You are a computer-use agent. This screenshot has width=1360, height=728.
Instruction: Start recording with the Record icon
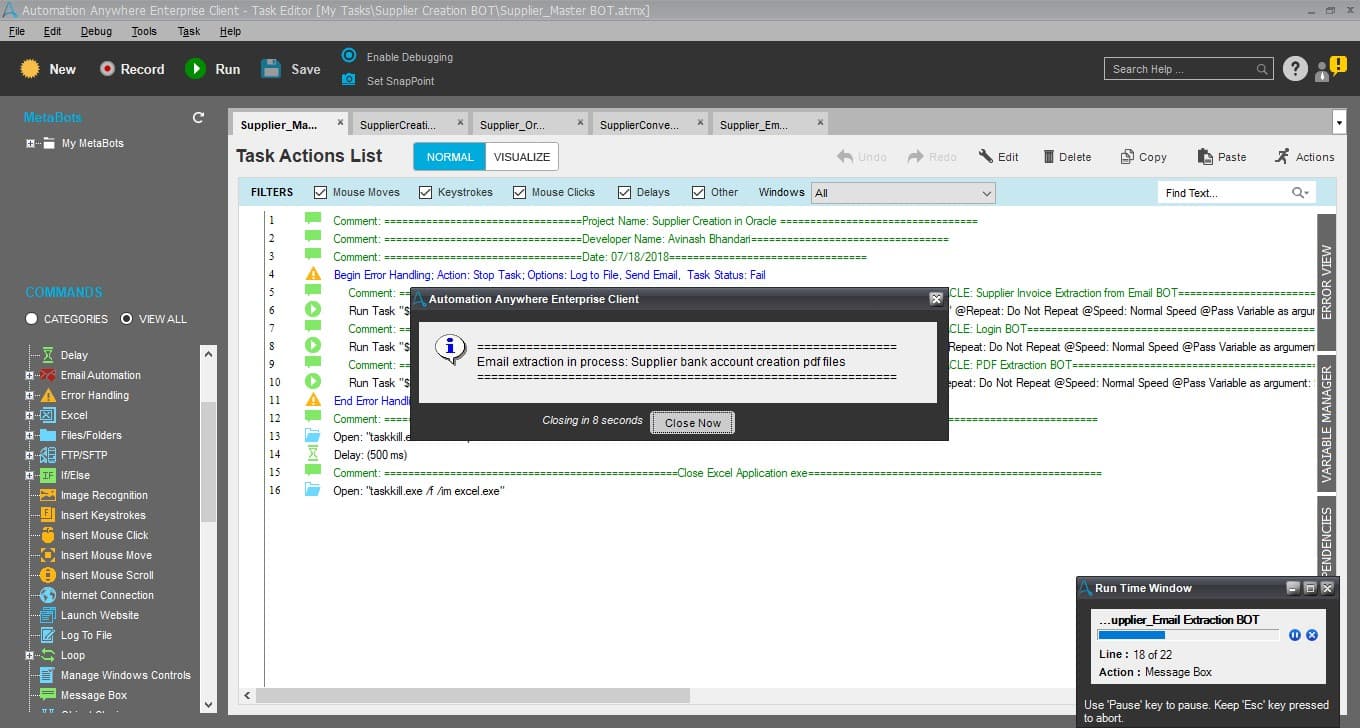(x=107, y=69)
